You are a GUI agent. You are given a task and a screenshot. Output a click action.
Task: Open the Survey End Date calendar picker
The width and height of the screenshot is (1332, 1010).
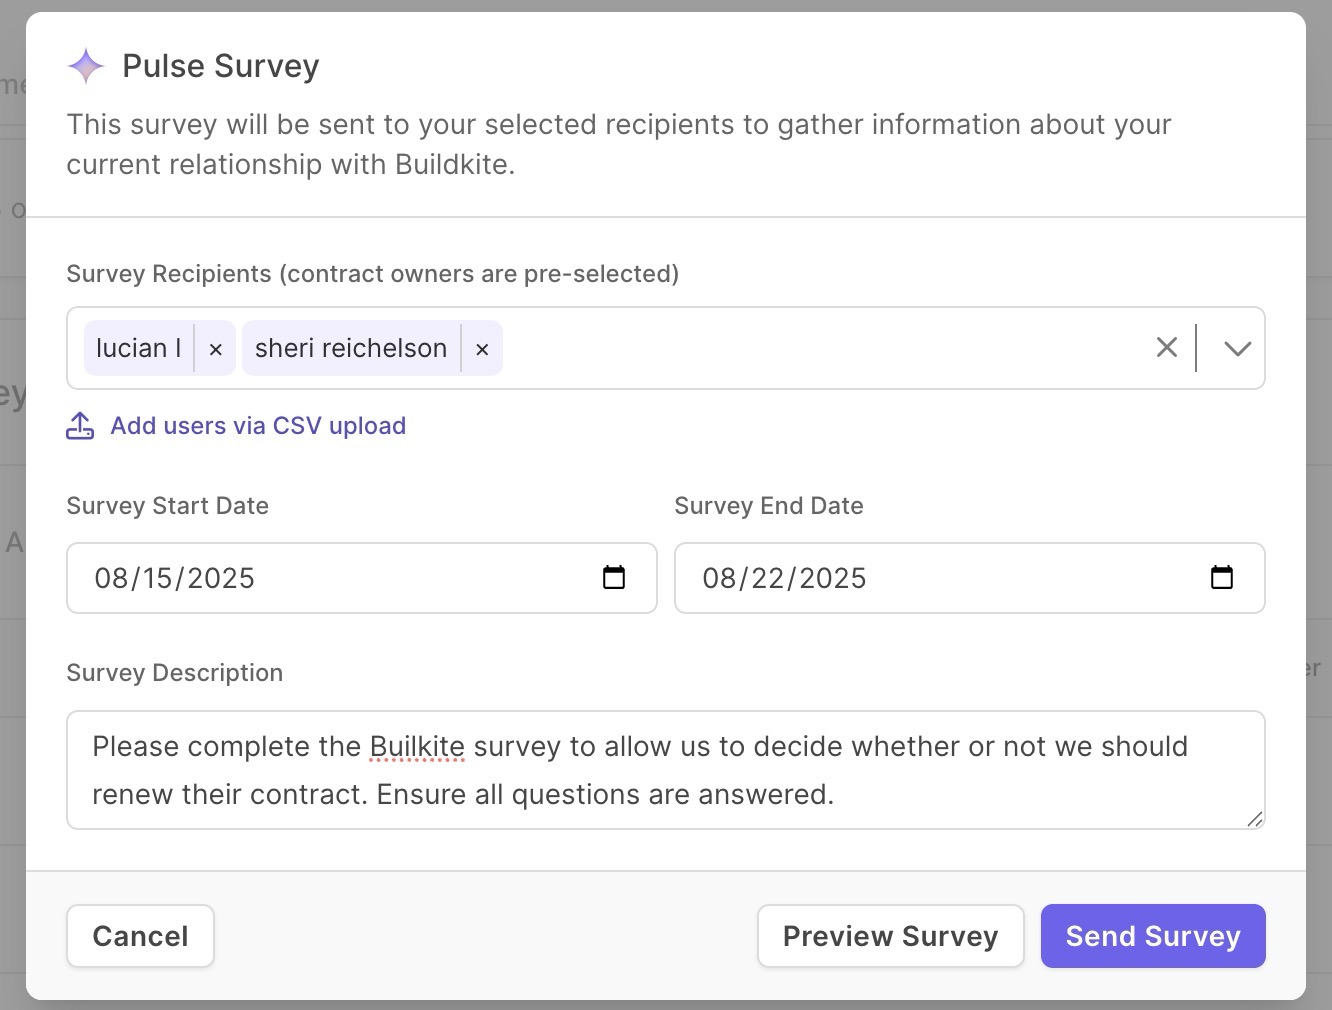click(1221, 578)
